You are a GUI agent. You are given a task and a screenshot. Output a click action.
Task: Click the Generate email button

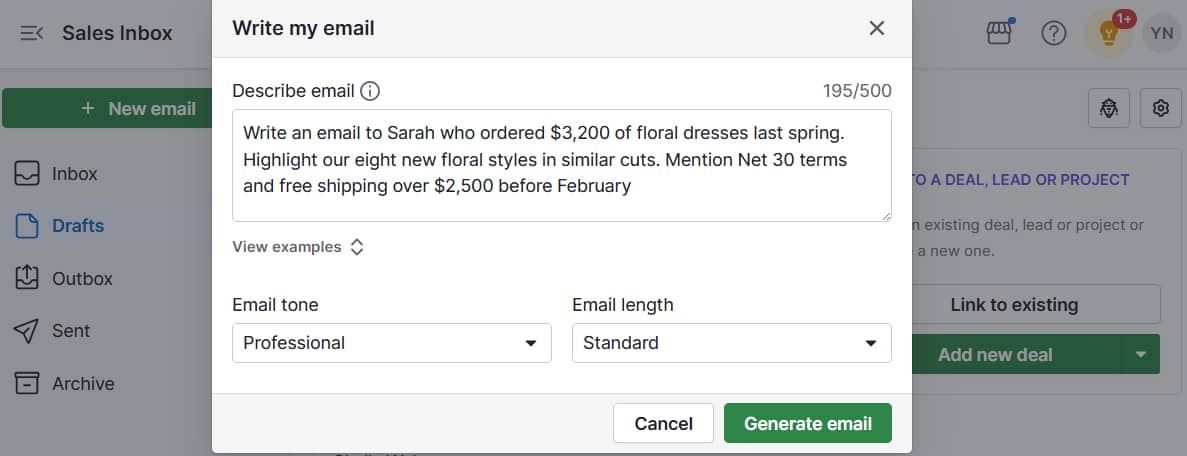pos(807,423)
